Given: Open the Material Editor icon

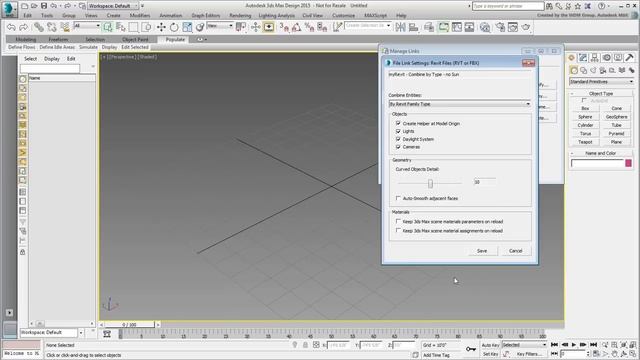Looking at the screenshot, I should 484,27.
